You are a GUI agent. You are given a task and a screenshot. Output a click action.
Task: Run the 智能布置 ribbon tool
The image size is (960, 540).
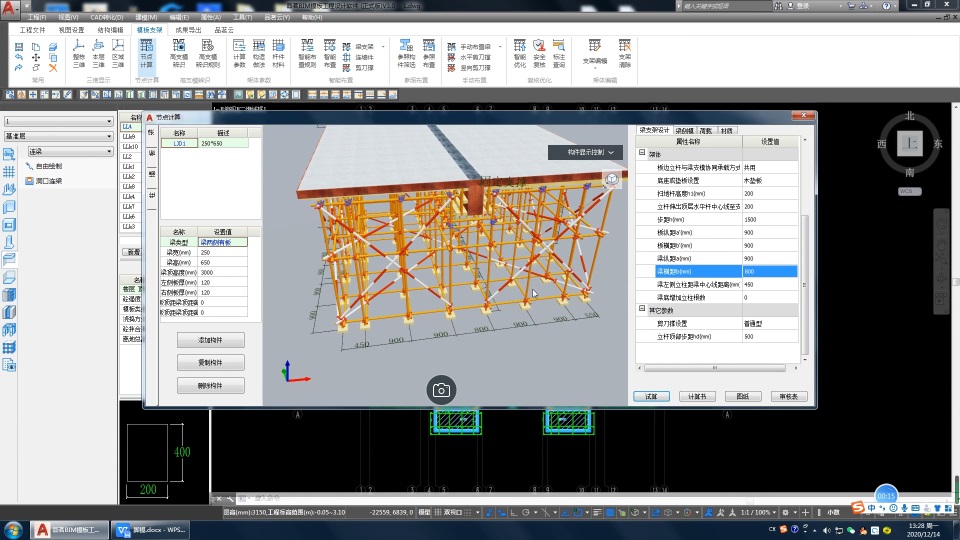[330, 53]
